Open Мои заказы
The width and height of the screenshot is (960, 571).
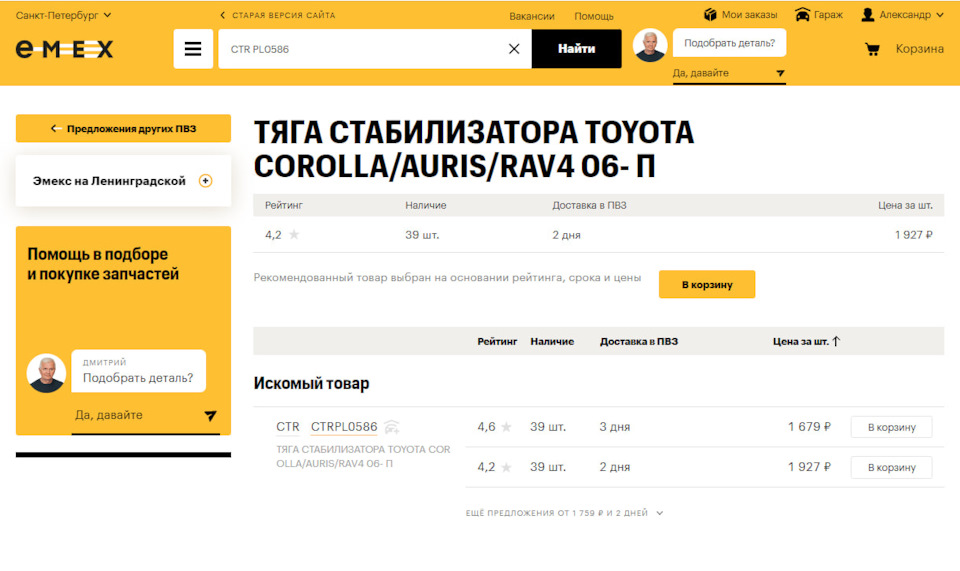(x=749, y=15)
